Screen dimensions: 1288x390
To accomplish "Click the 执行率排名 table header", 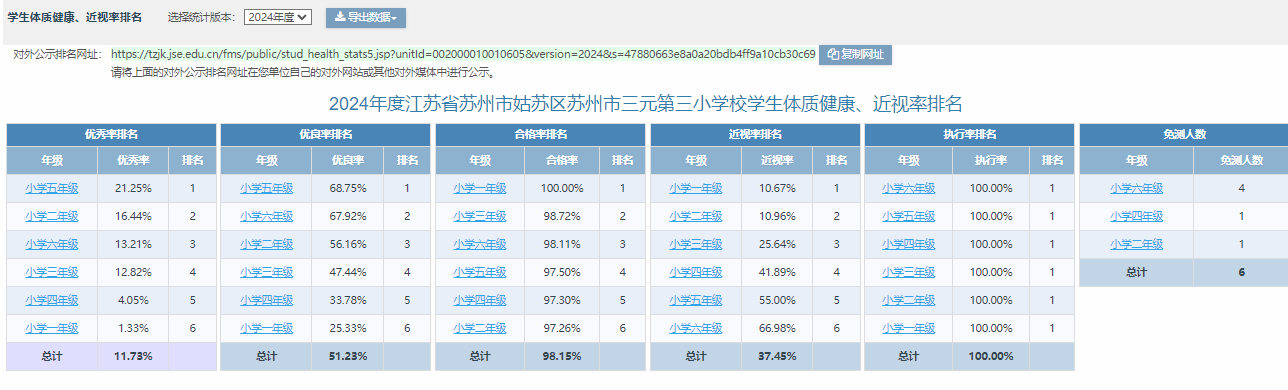I will tap(969, 134).
